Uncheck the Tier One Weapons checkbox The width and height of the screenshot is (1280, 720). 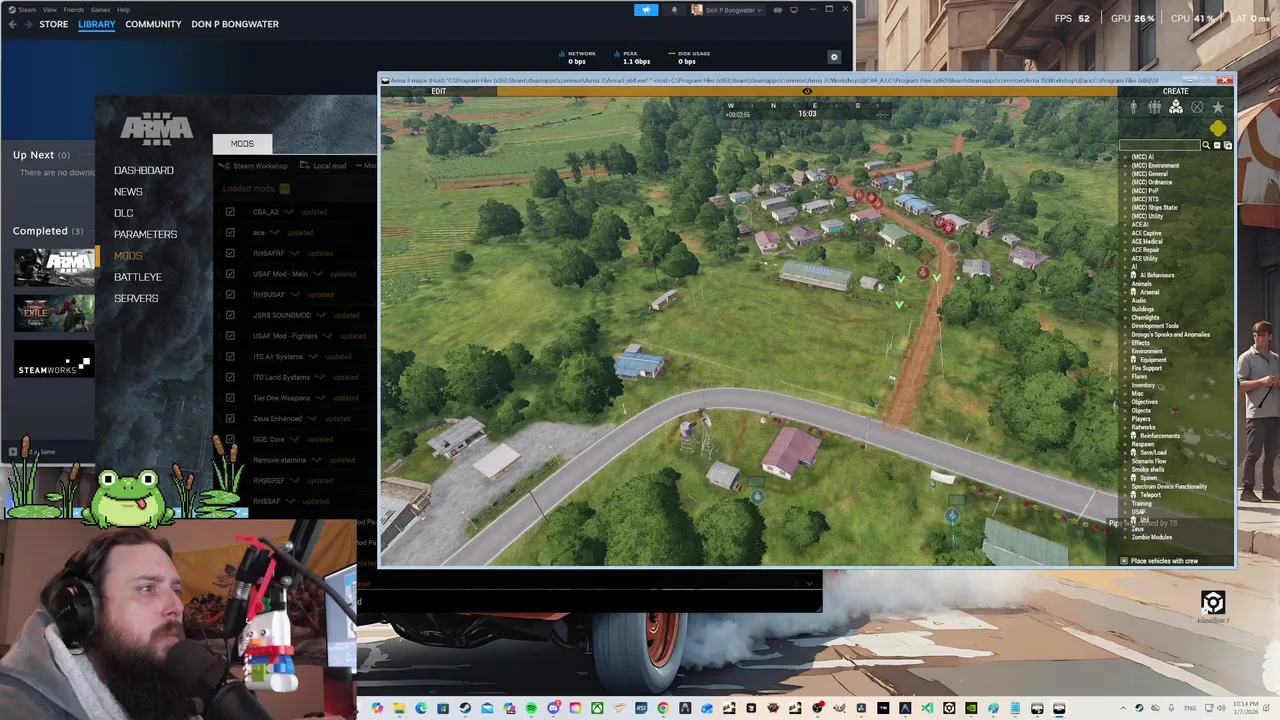click(x=230, y=398)
